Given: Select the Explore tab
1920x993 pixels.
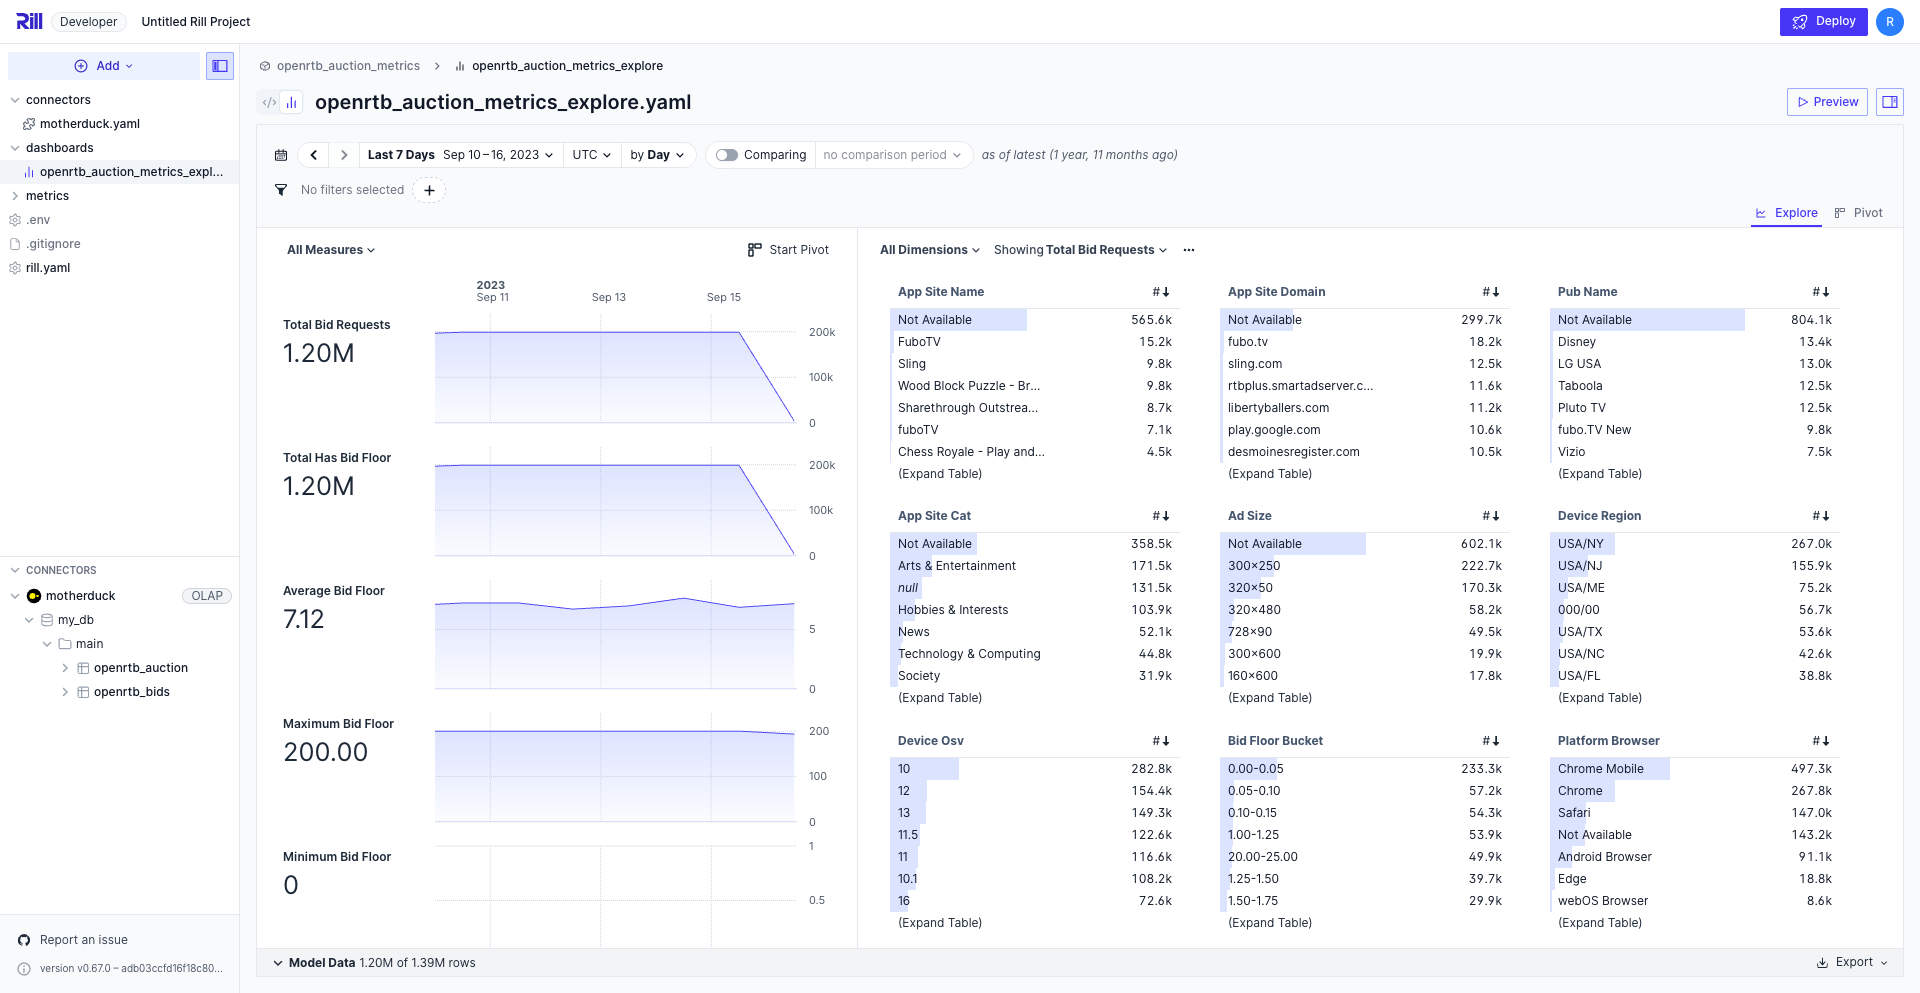Looking at the screenshot, I should (1787, 213).
